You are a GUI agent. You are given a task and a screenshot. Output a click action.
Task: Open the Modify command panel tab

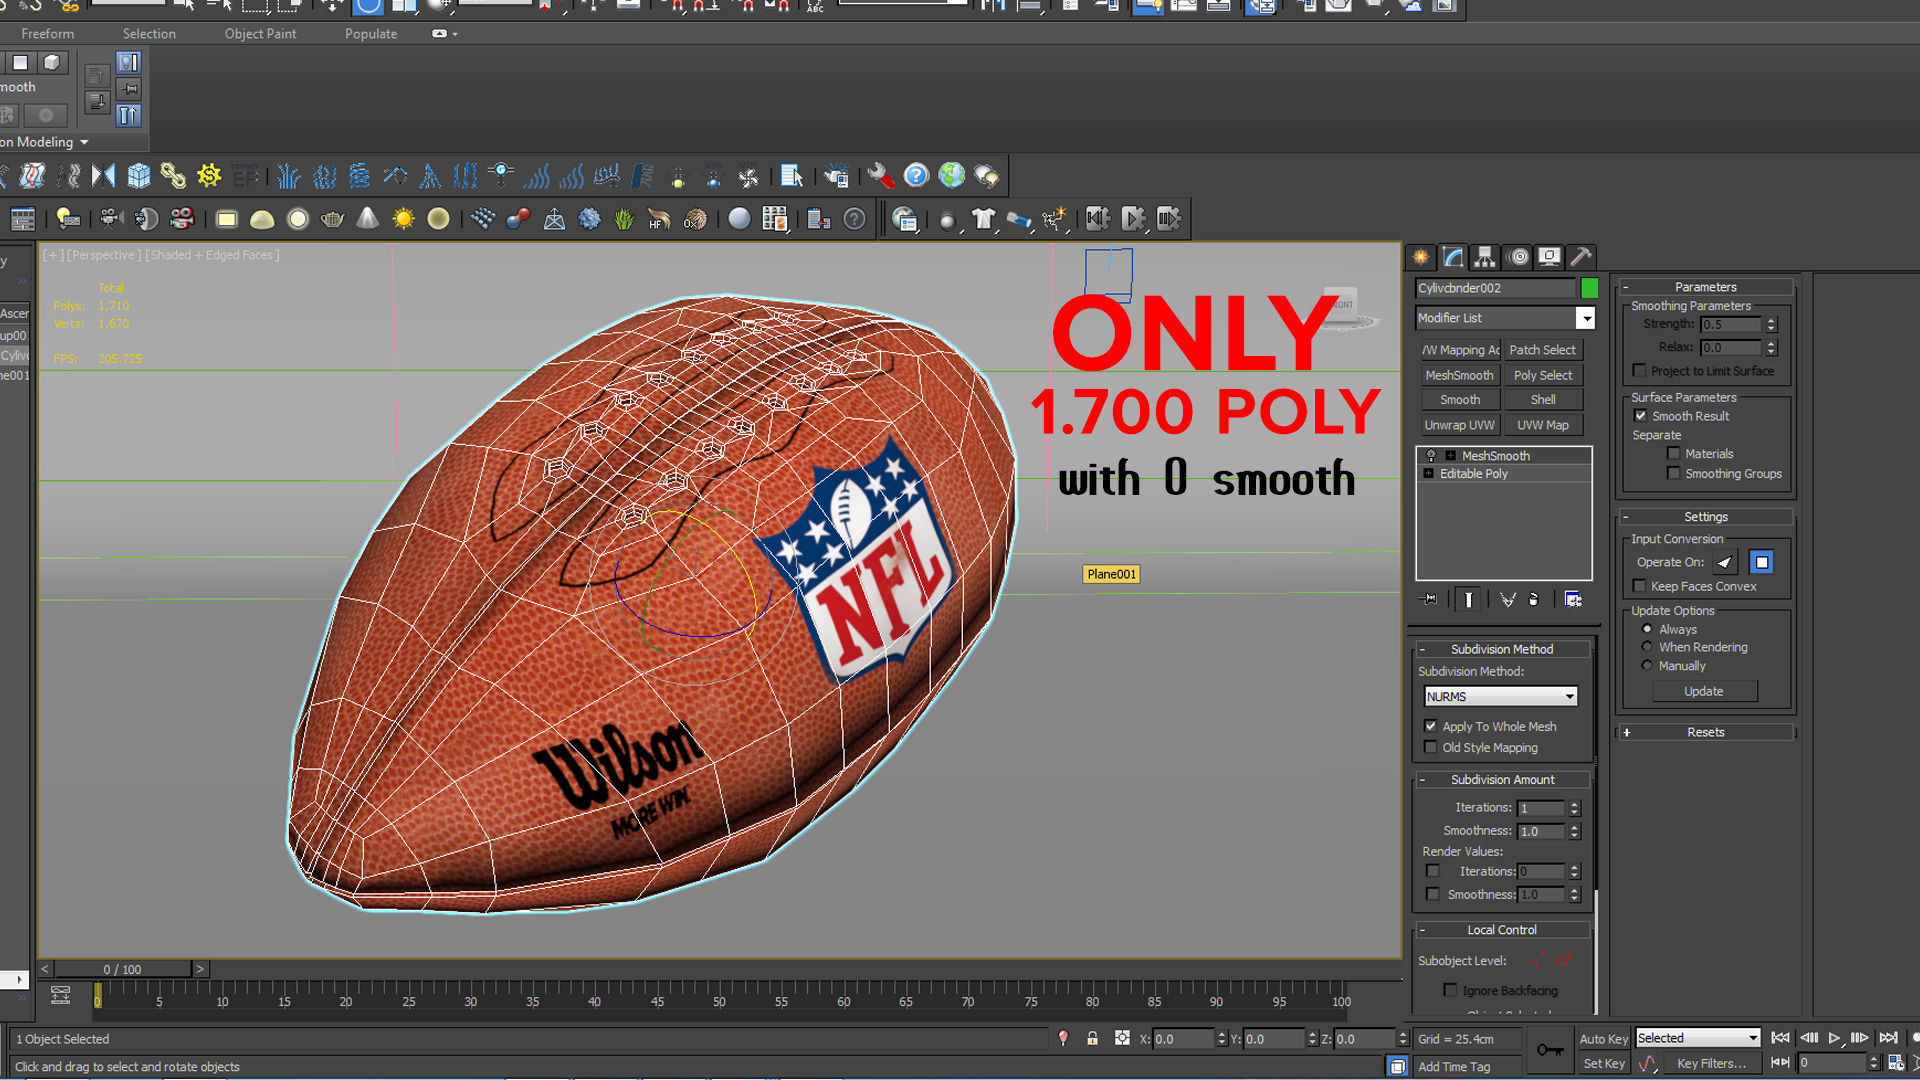[x=1453, y=257]
